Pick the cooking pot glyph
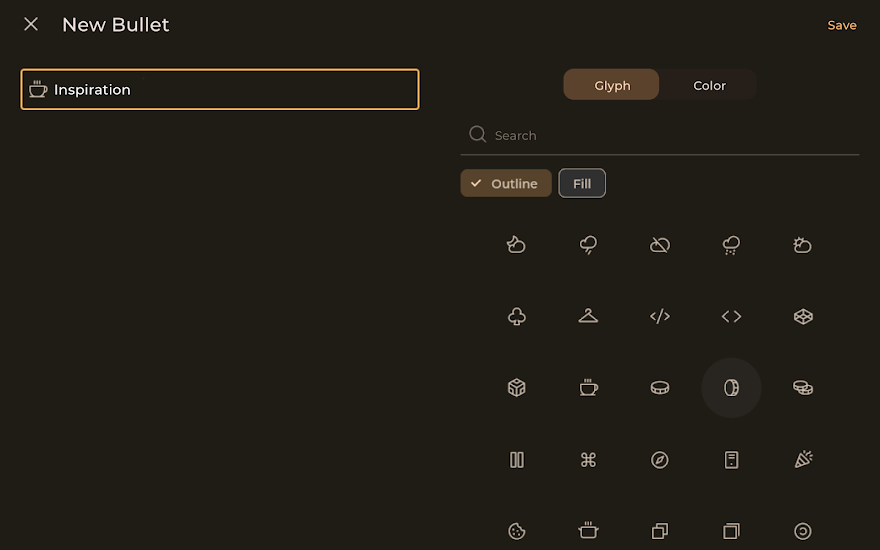This screenshot has height=550, width=880. (588, 531)
